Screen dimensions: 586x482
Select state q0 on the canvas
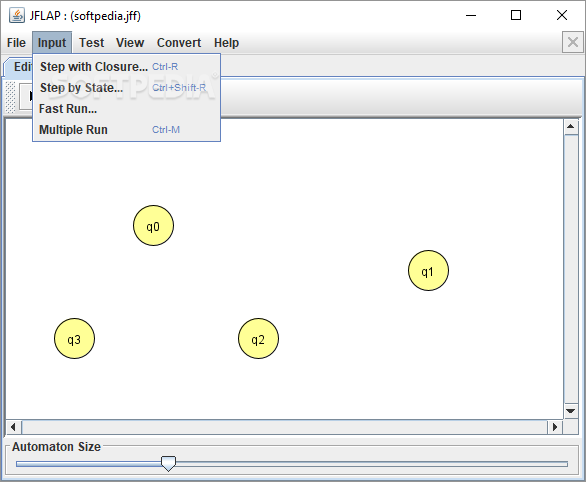click(x=153, y=226)
